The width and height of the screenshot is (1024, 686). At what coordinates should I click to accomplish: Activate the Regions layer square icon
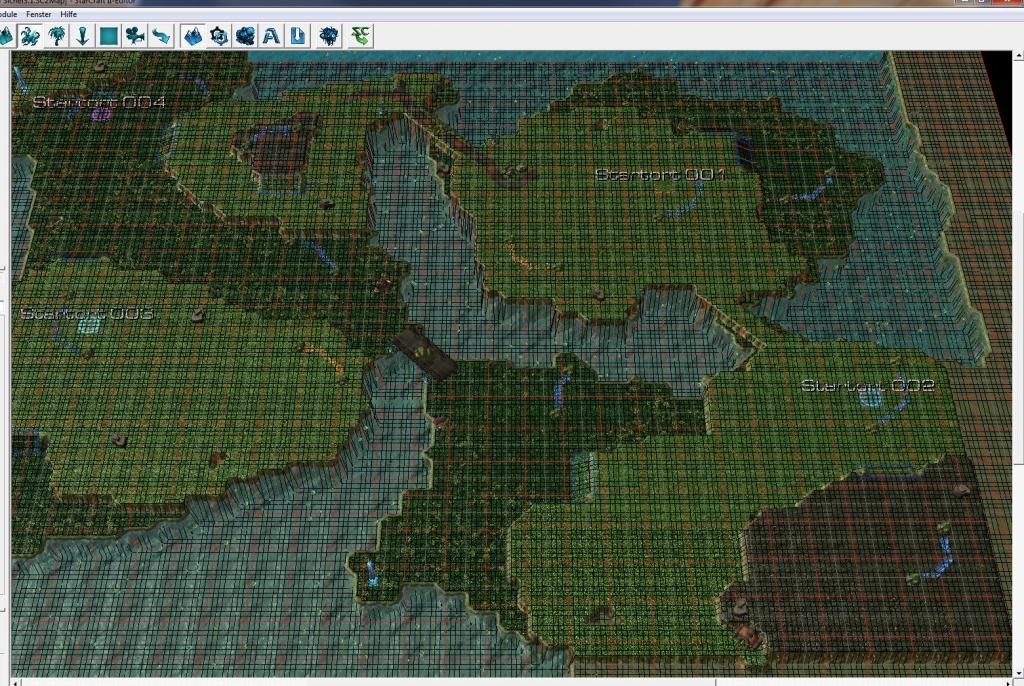click(109, 37)
